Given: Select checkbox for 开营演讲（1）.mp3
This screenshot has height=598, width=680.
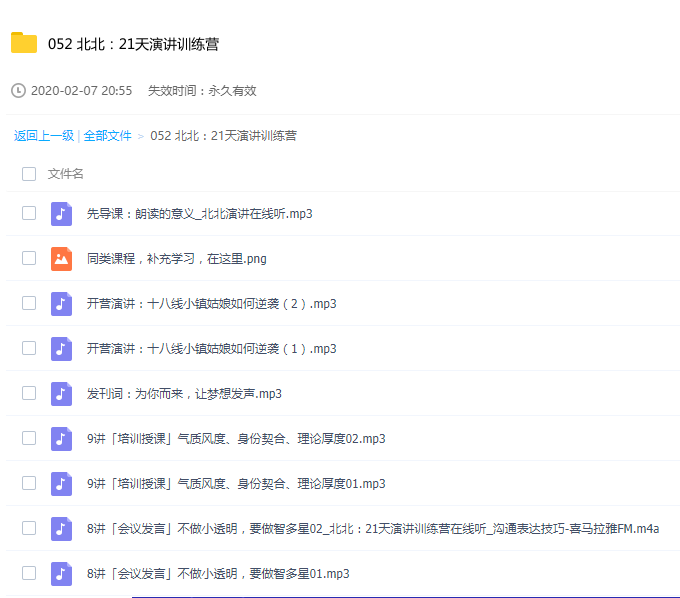Looking at the screenshot, I should (x=29, y=348).
